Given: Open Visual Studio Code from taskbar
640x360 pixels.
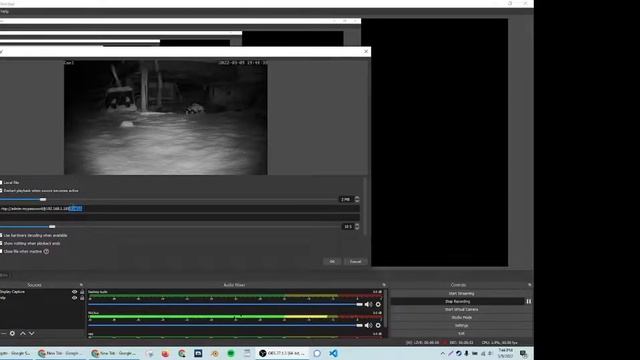Looking at the screenshot, I should (333, 353).
